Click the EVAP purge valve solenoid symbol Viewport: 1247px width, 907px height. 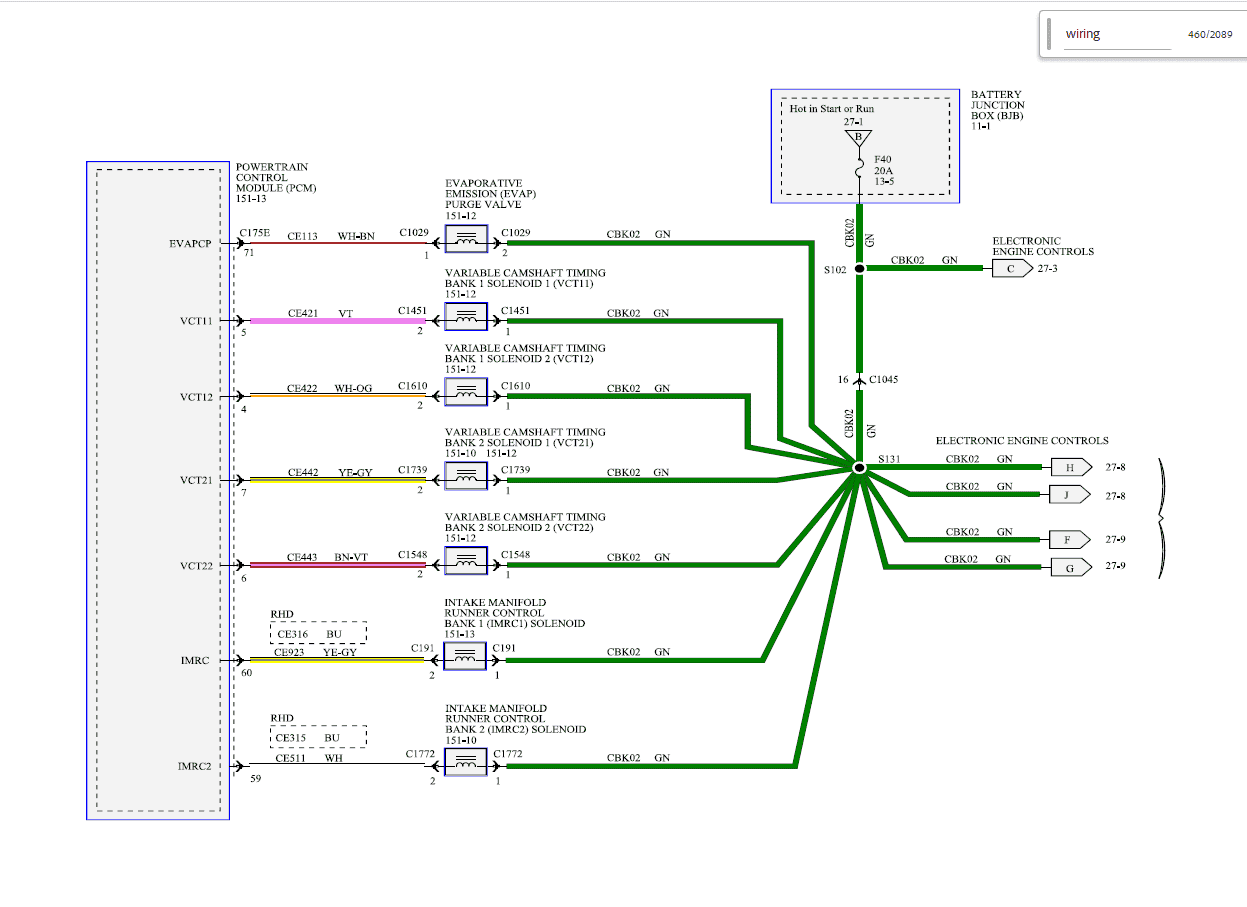[466, 238]
